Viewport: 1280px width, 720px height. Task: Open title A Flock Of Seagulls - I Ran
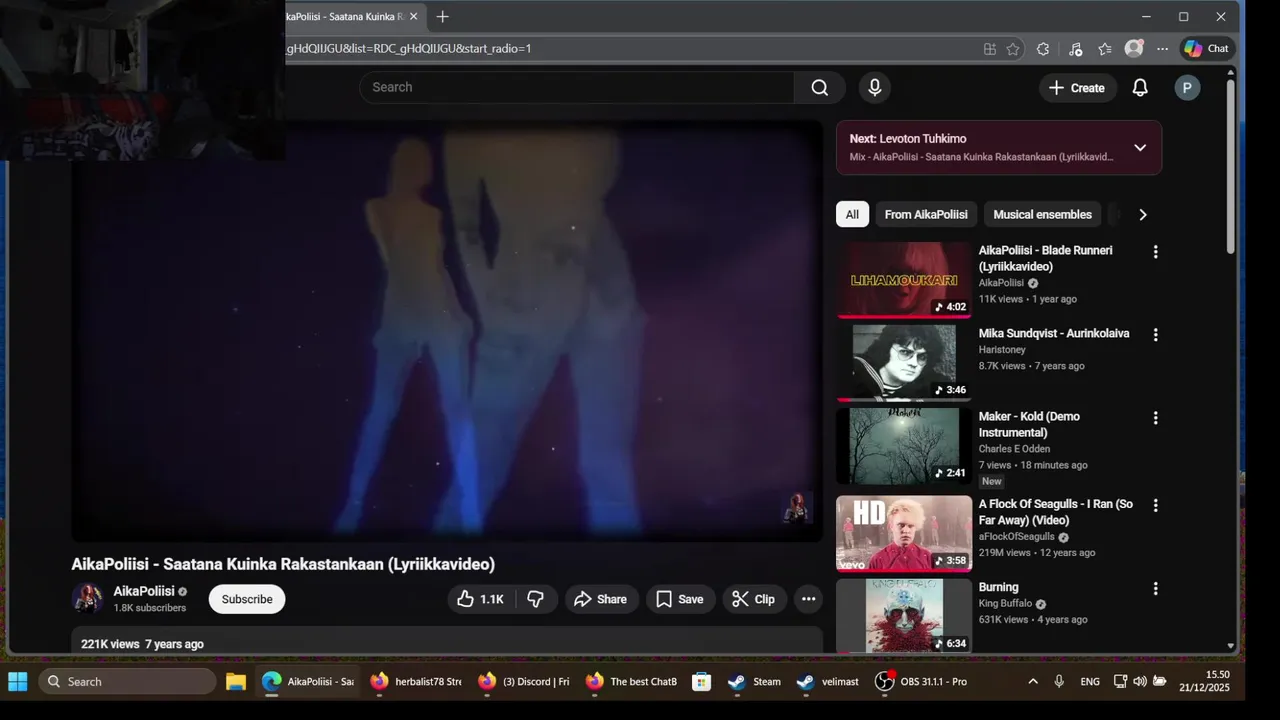pyautogui.click(x=1056, y=512)
